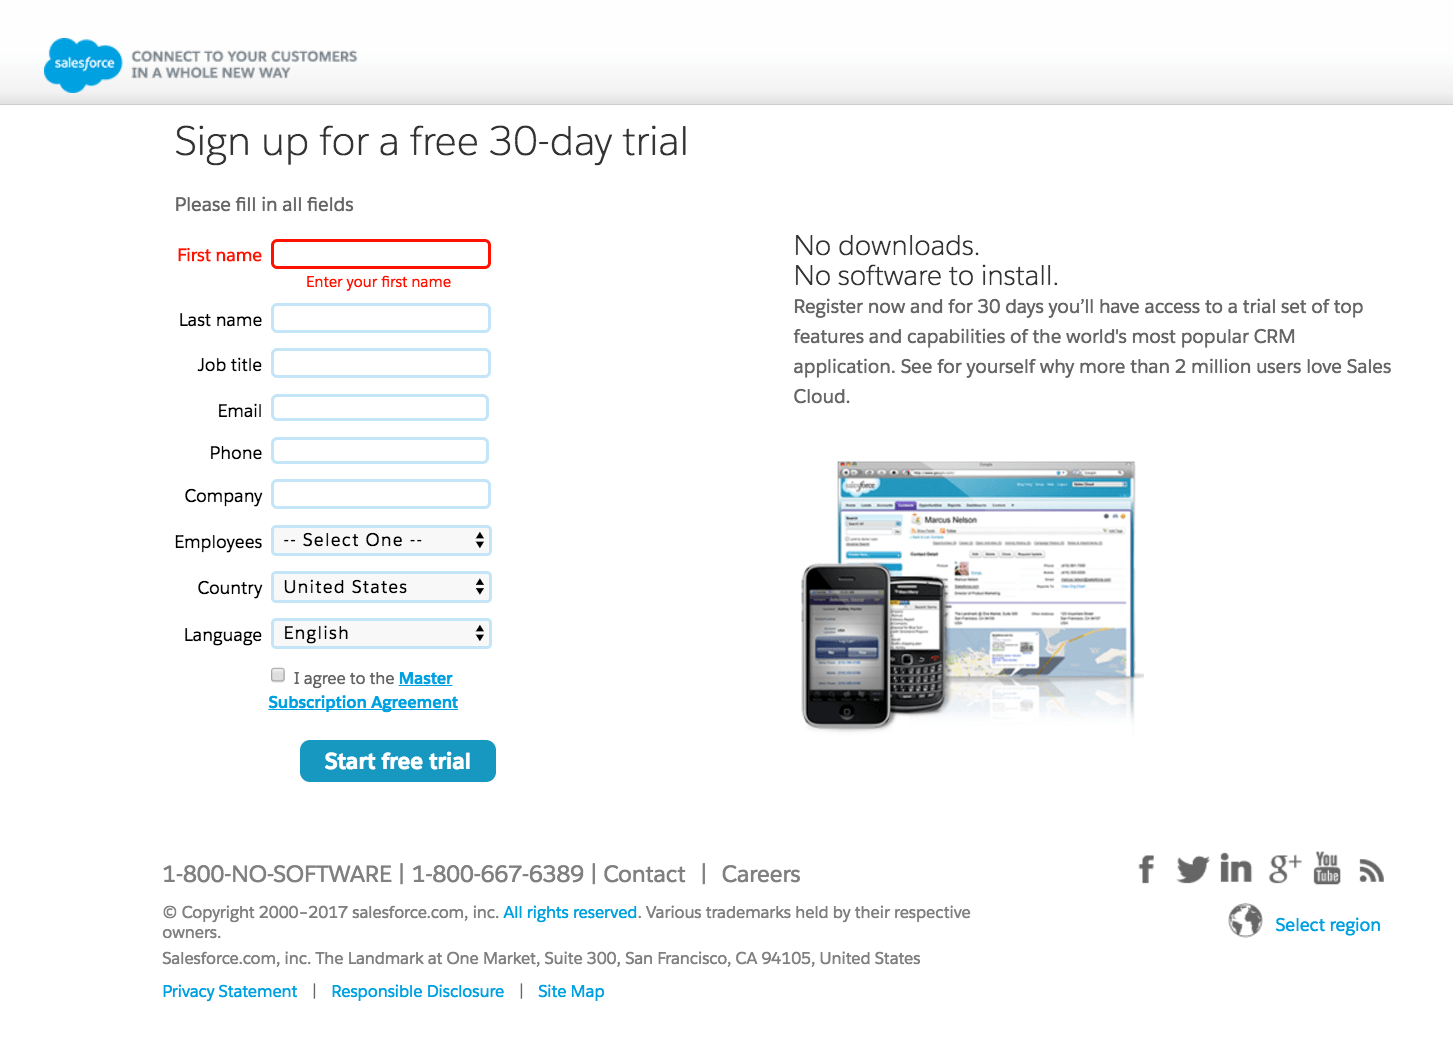1453x1043 pixels.
Task: Focus the Phone input field
Action: 380,451
